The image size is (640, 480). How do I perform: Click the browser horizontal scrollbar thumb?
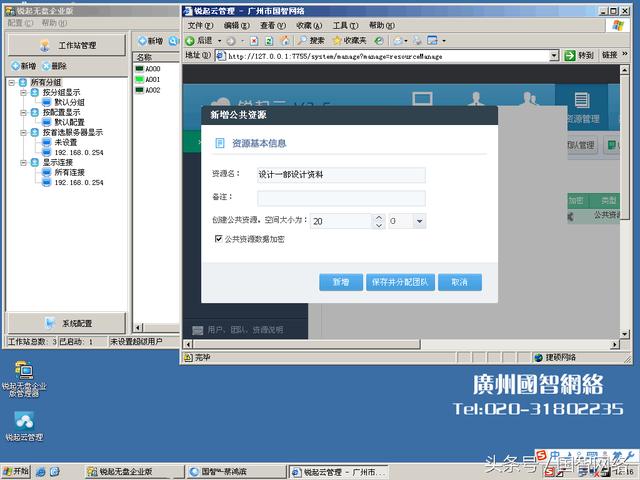(x=306, y=344)
